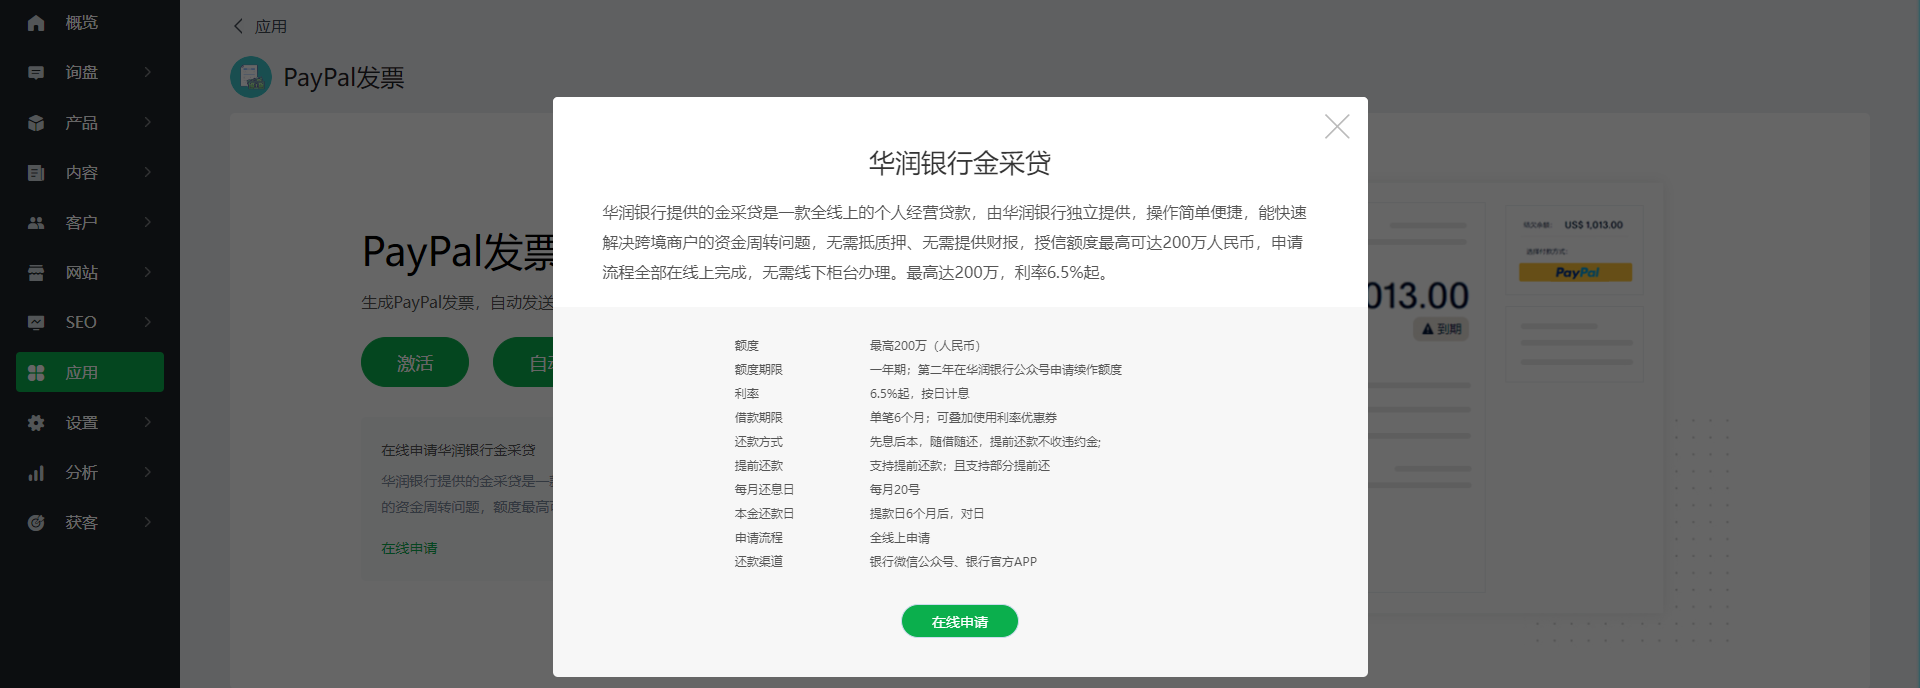Expand the 设置 submenu chevron

click(x=148, y=422)
